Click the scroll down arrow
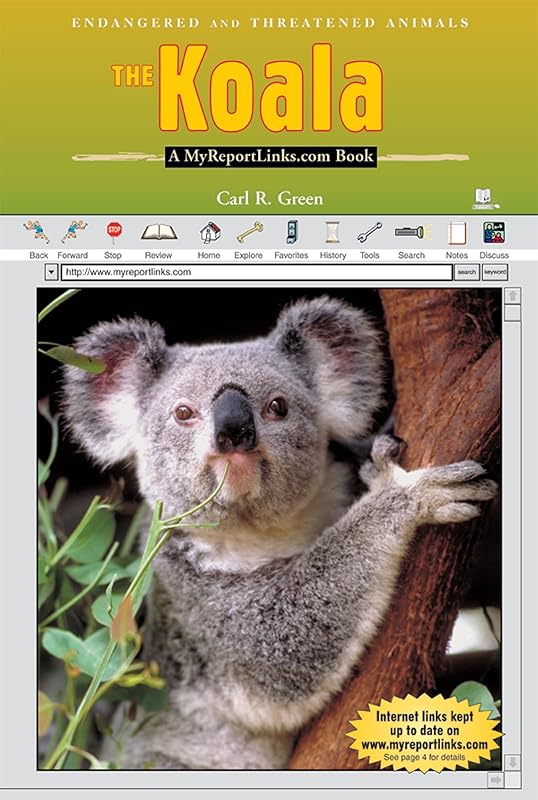This screenshot has height=800, width=538. [x=512, y=762]
